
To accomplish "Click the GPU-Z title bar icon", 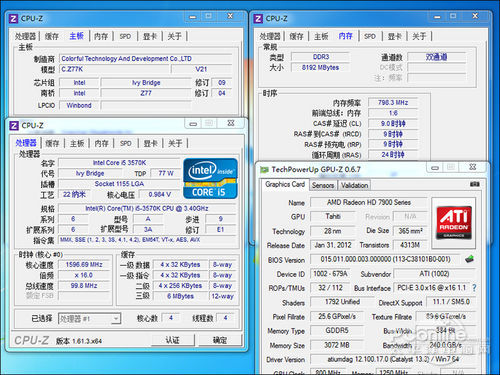I will point(264,170).
